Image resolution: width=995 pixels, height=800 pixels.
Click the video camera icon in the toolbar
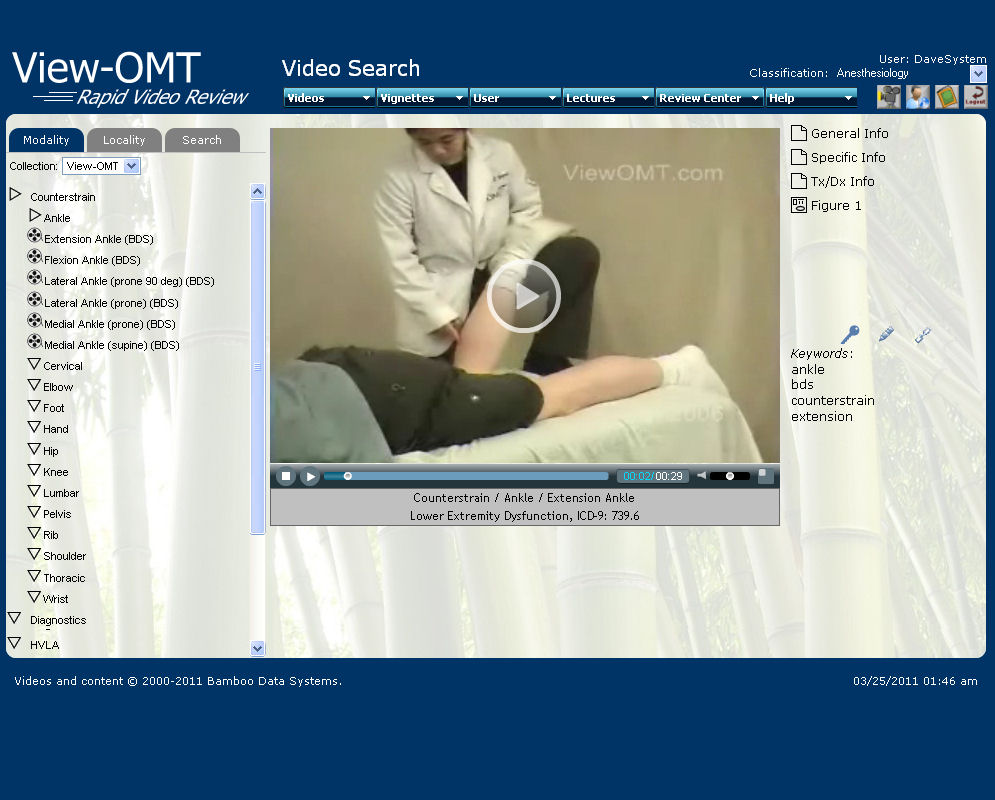pyautogui.click(x=888, y=97)
